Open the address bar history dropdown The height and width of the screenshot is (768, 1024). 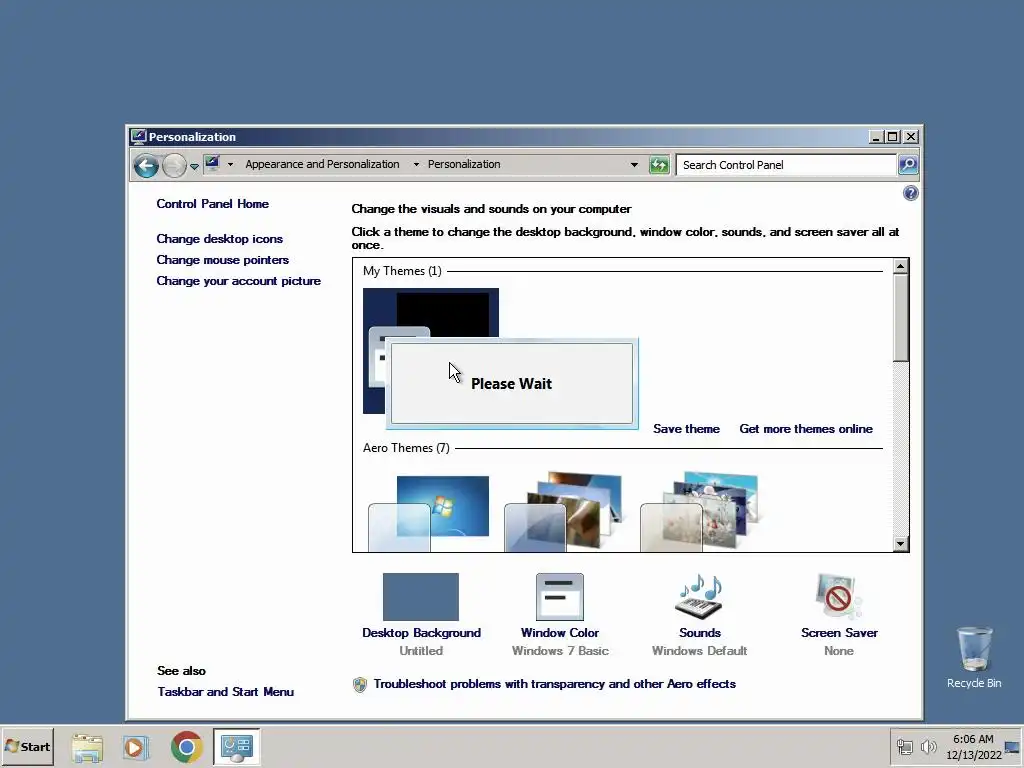click(634, 165)
